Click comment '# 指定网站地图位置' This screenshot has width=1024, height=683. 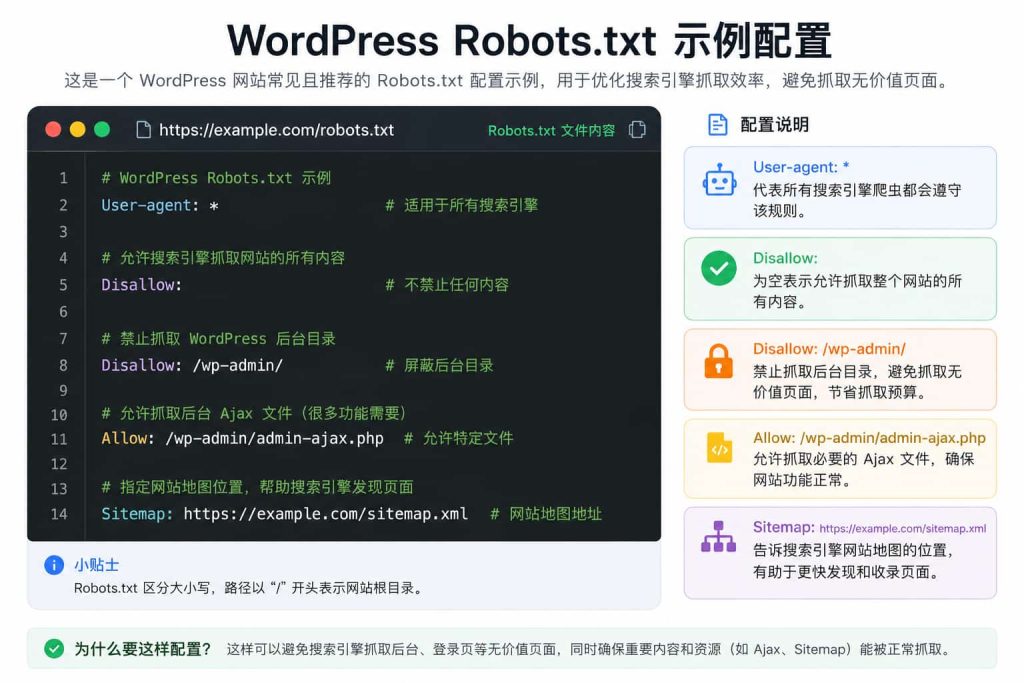[257, 487]
